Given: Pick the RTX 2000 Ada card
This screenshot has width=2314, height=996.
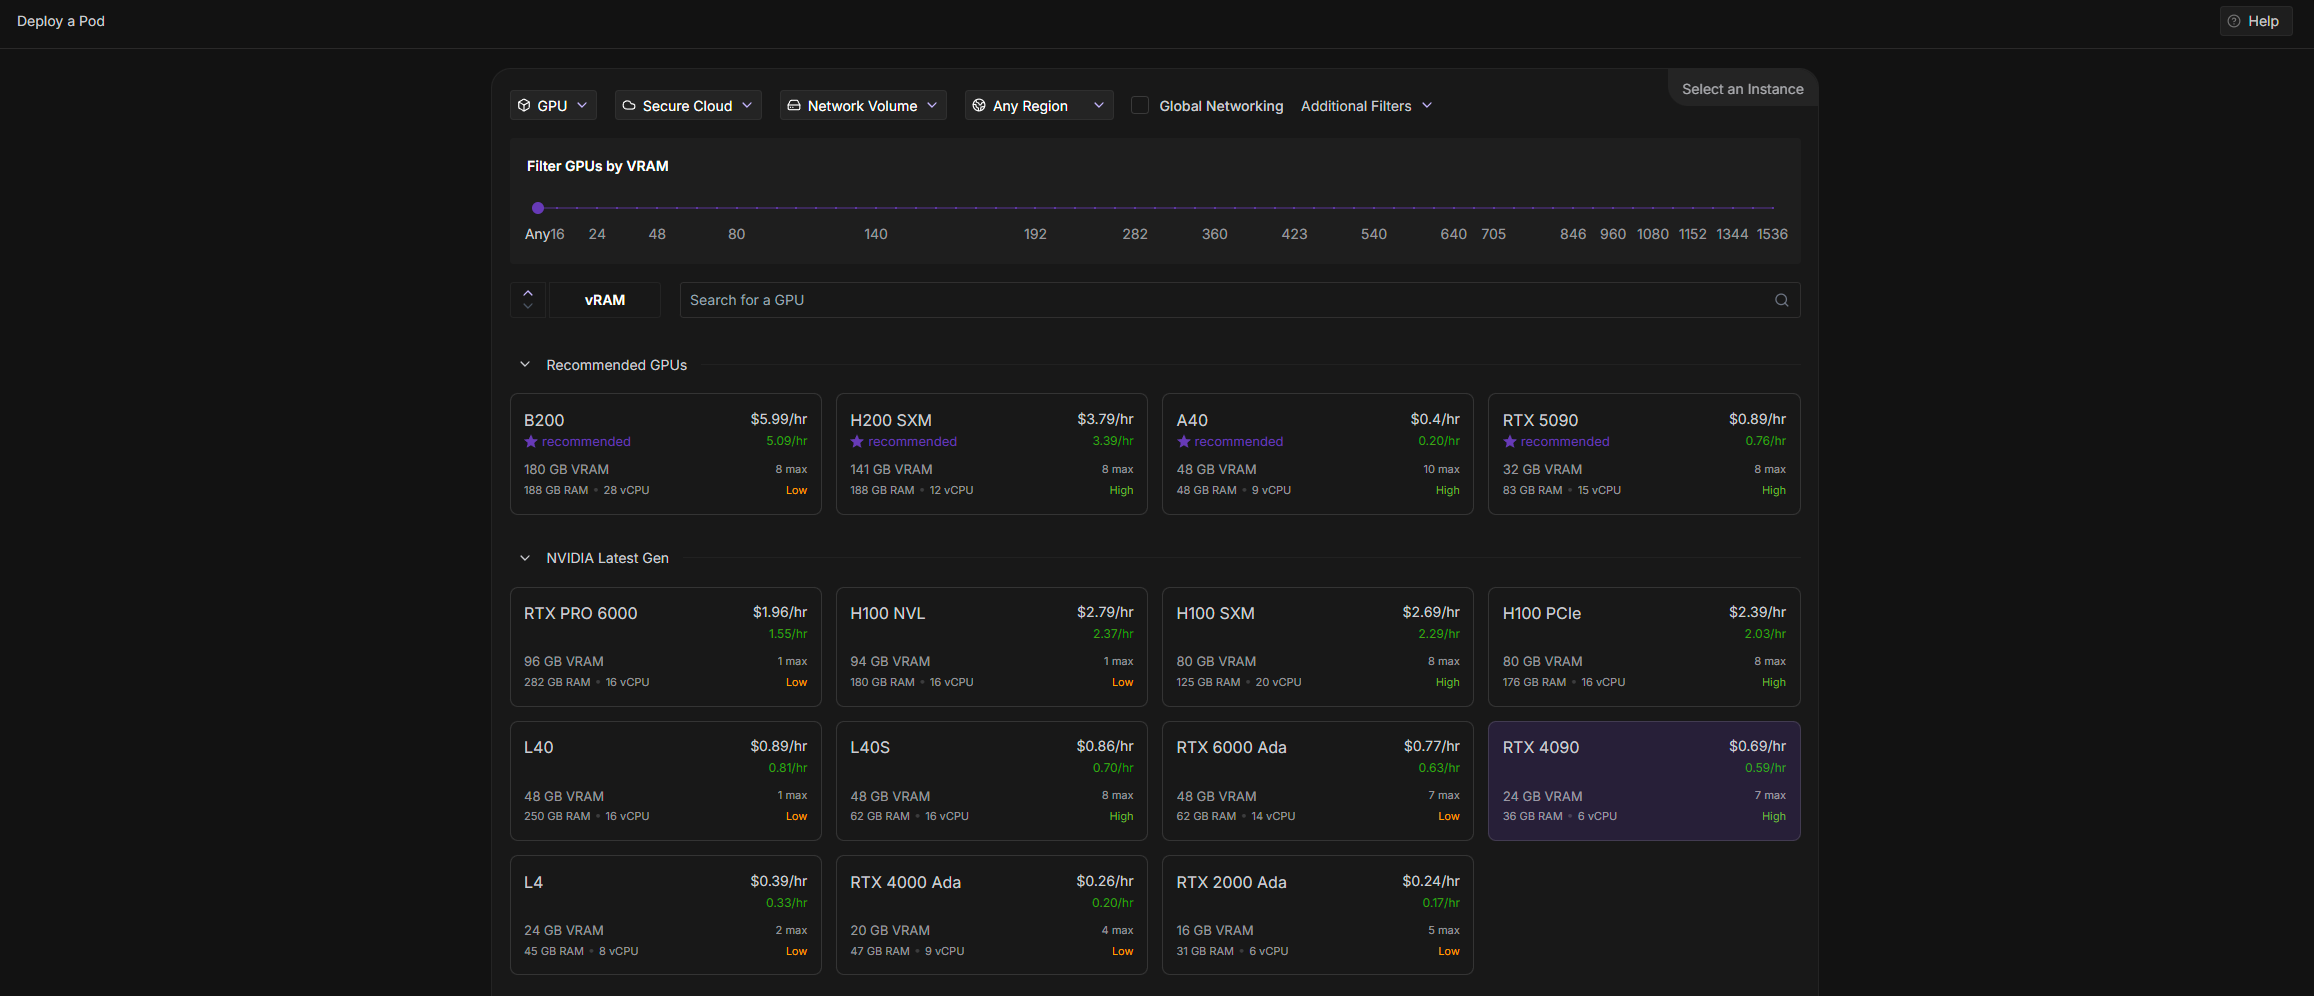Looking at the screenshot, I should click(1318, 915).
